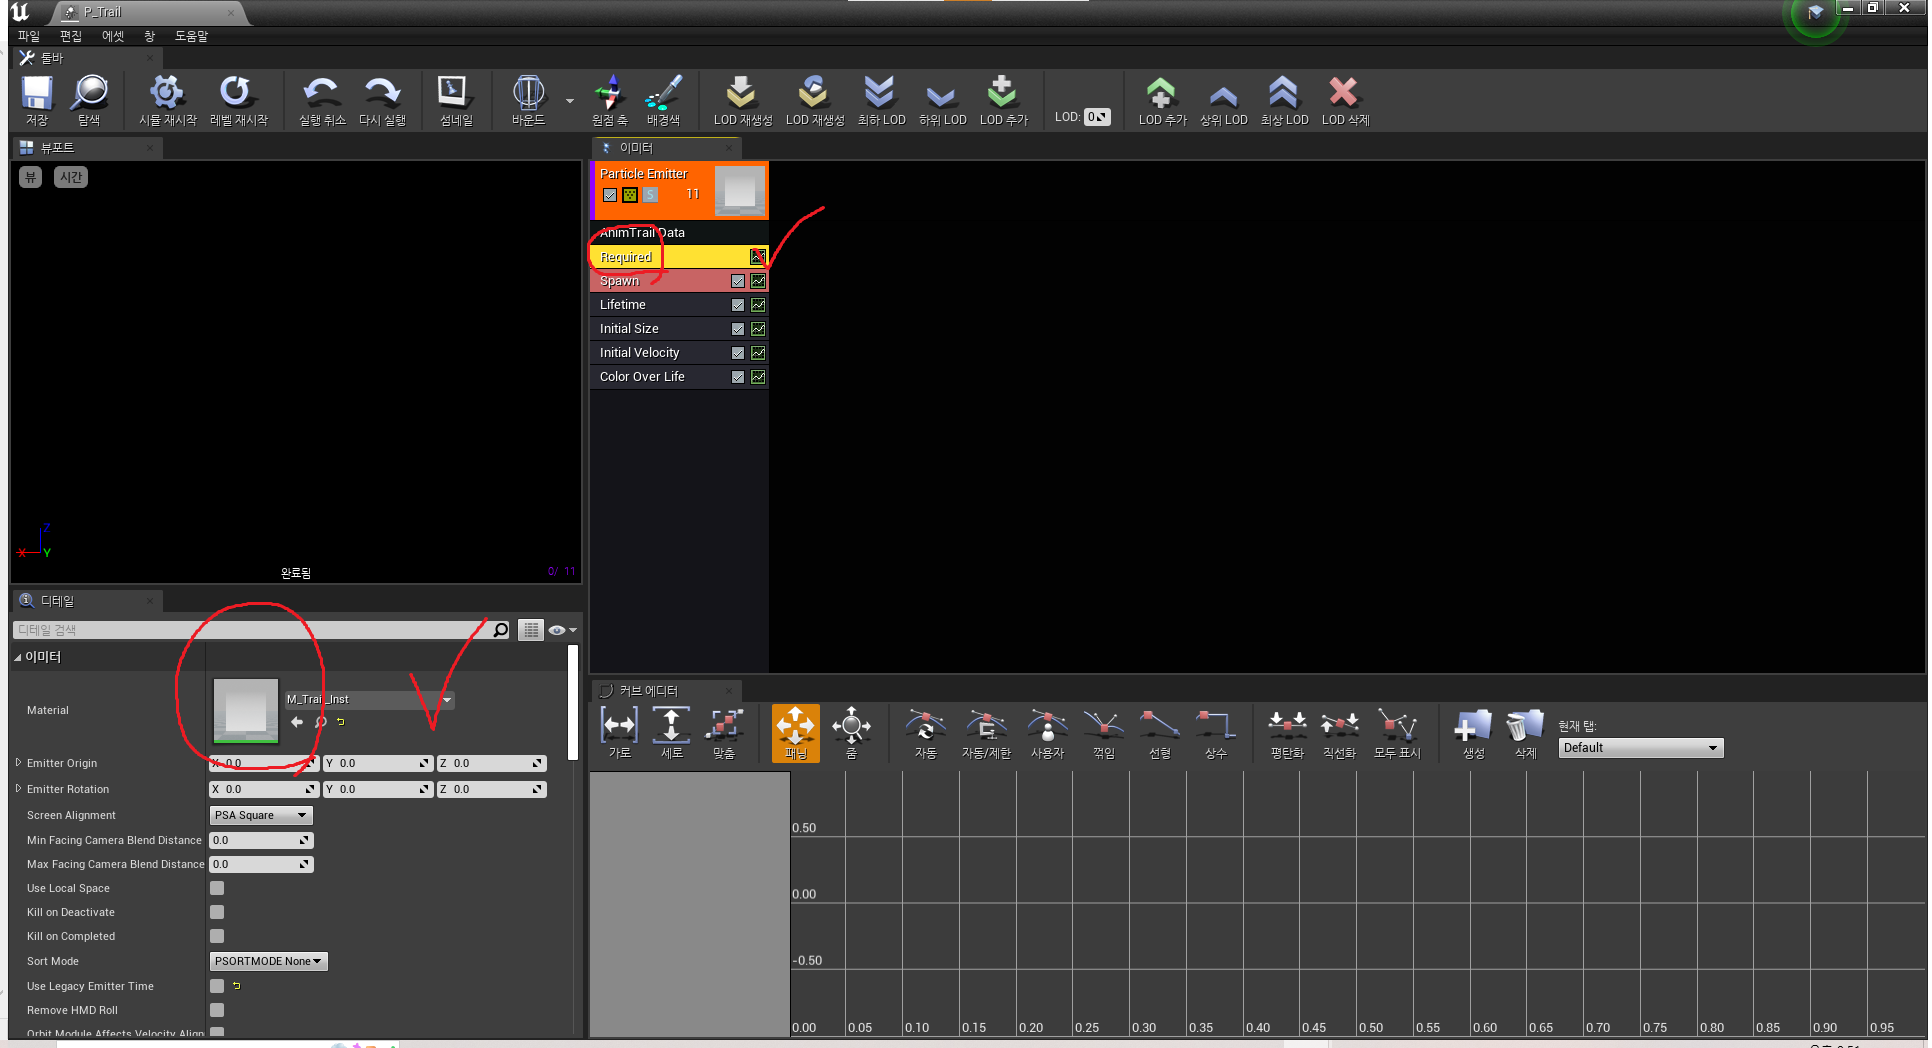Click the first LOD 재생성 icon

click(742, 101)
